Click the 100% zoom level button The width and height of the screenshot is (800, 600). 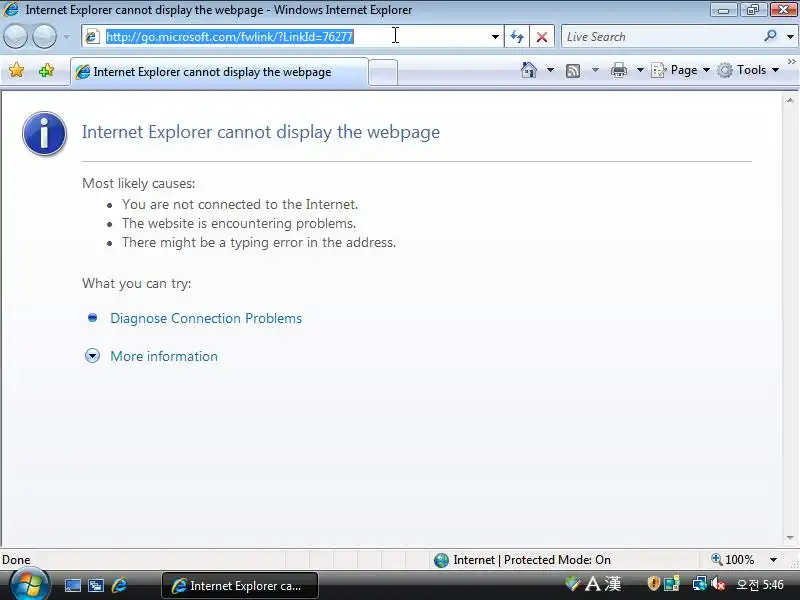click(x=733, y=560)
